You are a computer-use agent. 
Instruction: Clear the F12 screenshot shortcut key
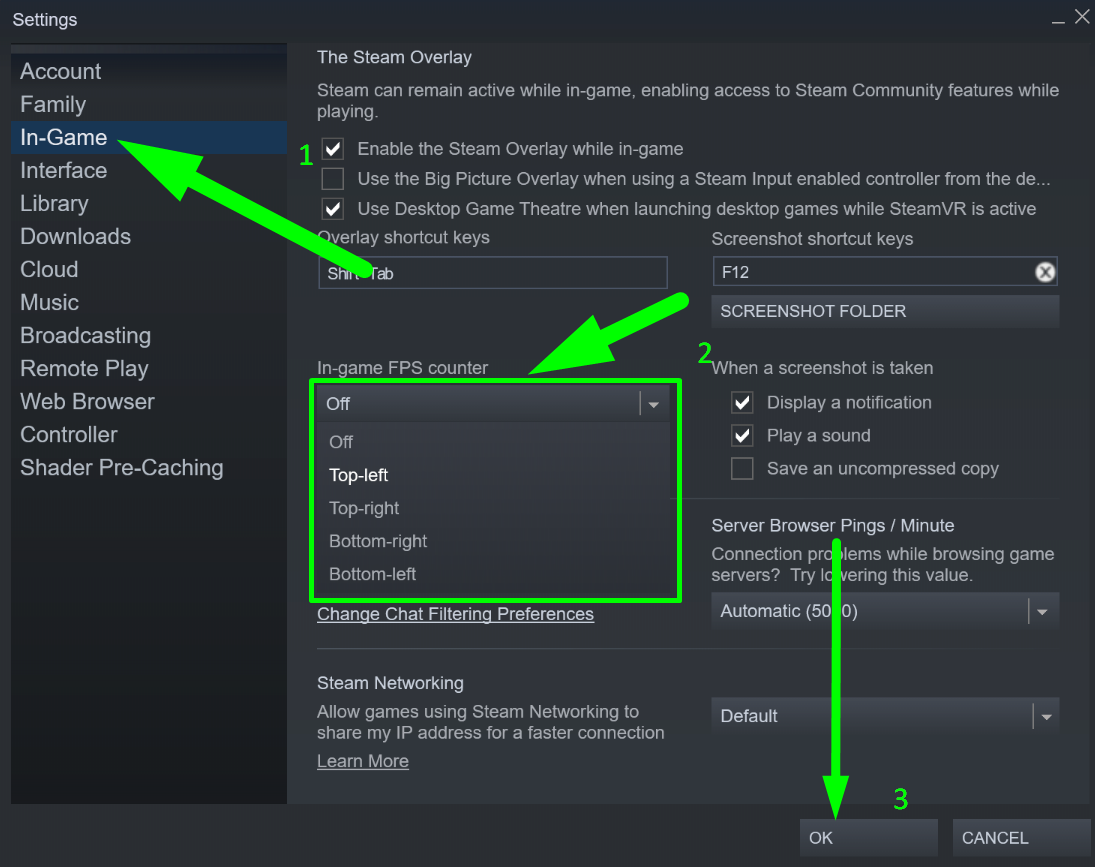tap(1045, 272)
